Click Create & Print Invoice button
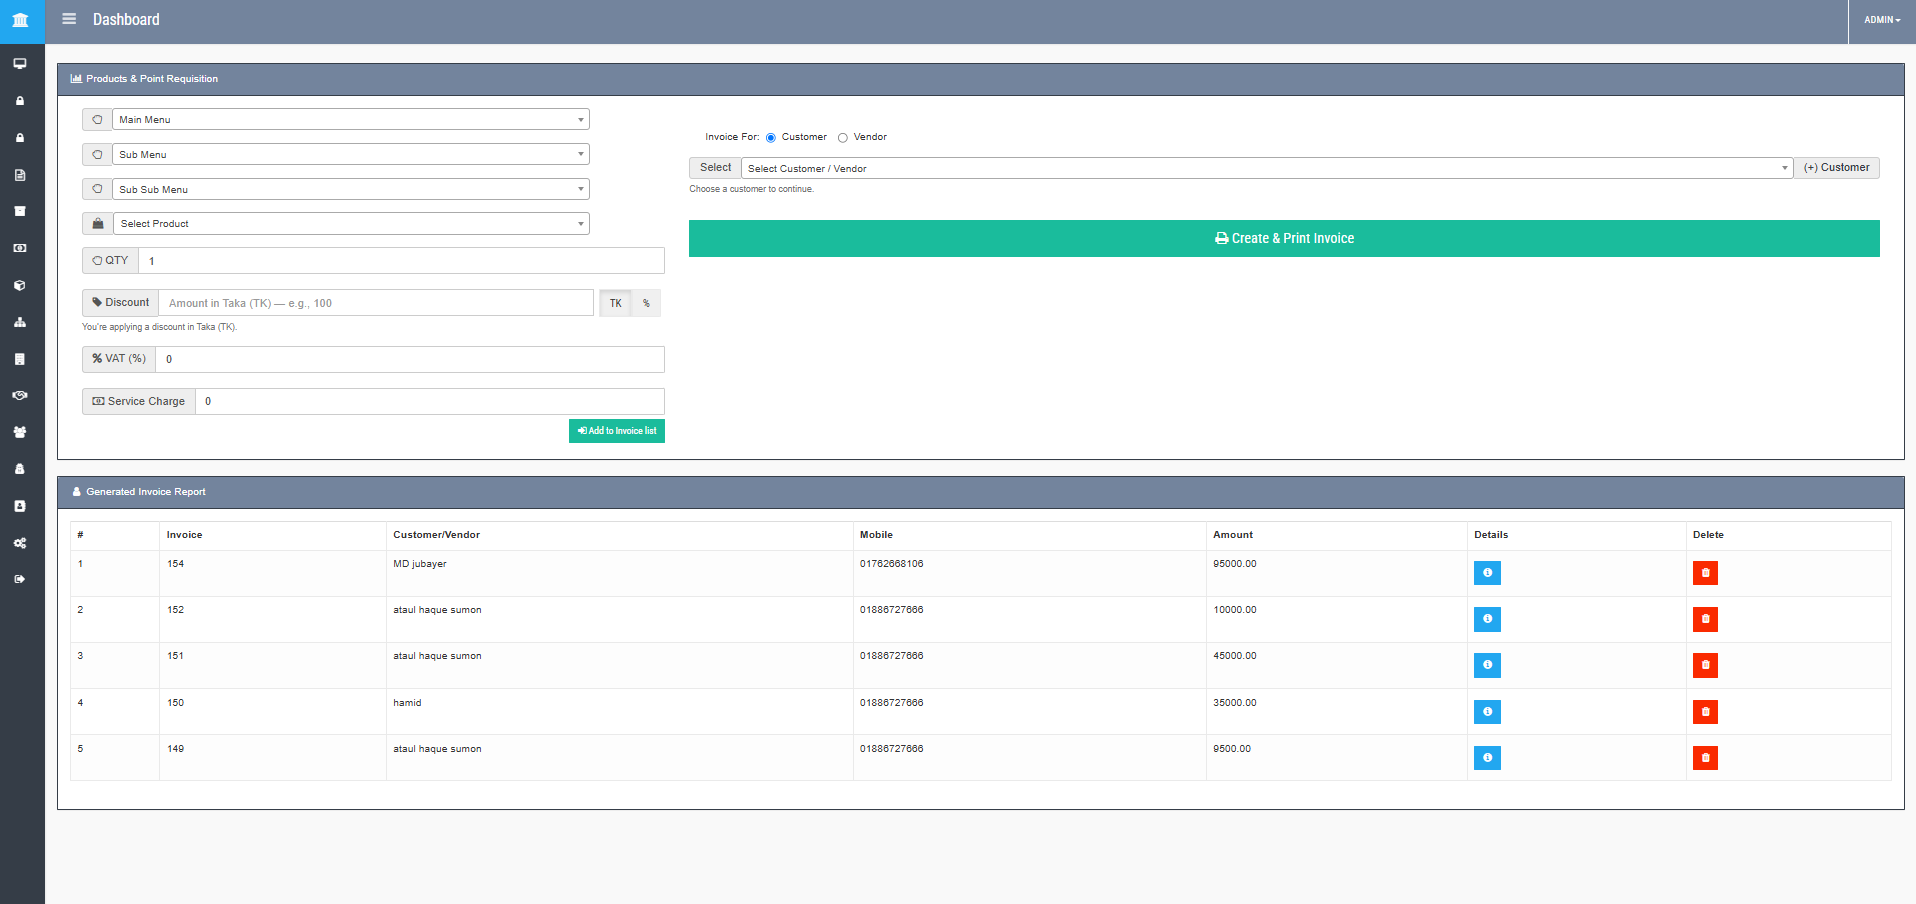This screenshot has height=904, width=1916. coord(1283,238)
